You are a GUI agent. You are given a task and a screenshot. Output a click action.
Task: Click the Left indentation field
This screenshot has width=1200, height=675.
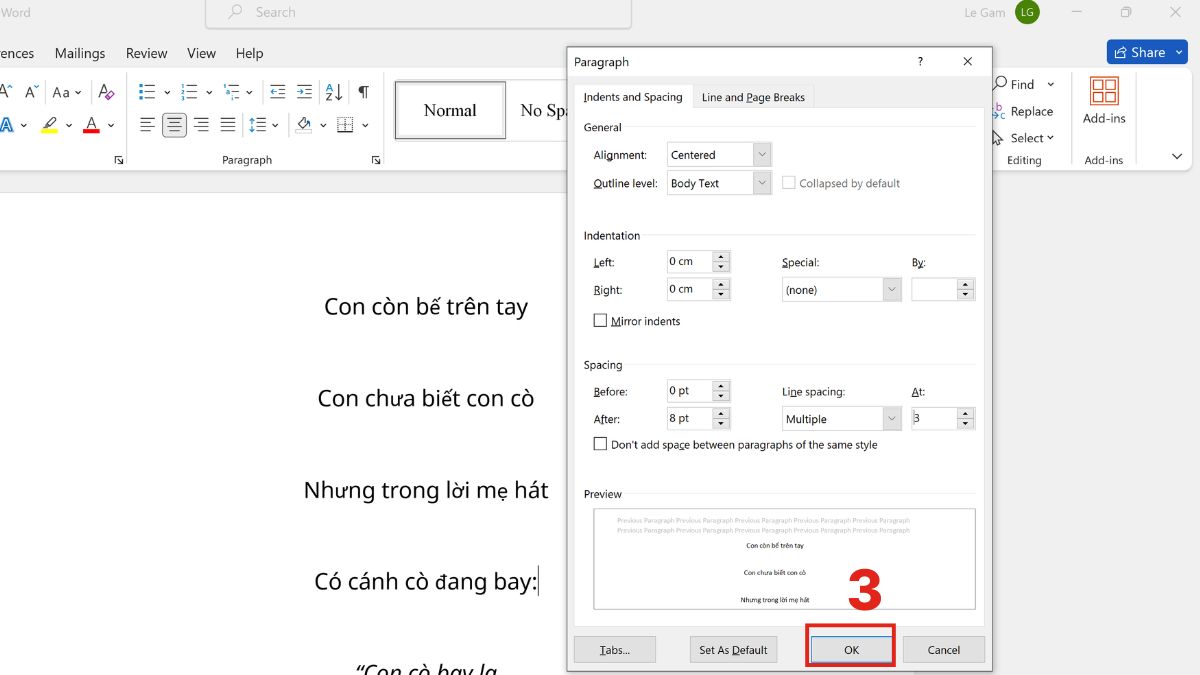[x=689, y=262]
